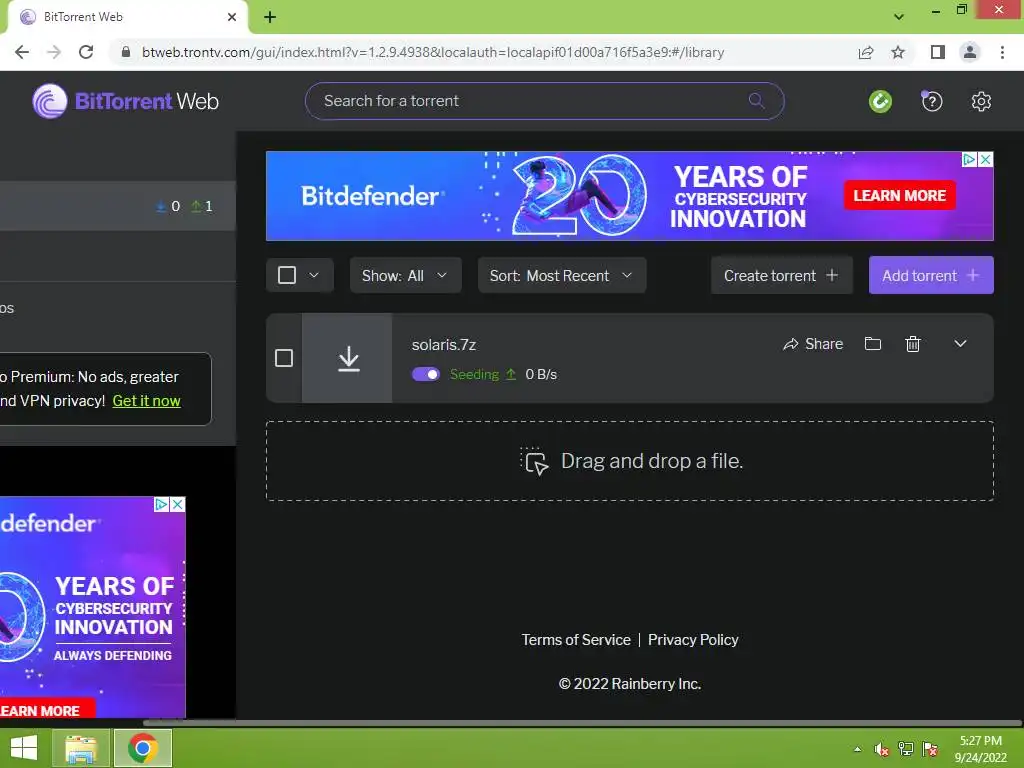Open the tab search chevron in title bar
The image size is (1024, 768).
899,17
